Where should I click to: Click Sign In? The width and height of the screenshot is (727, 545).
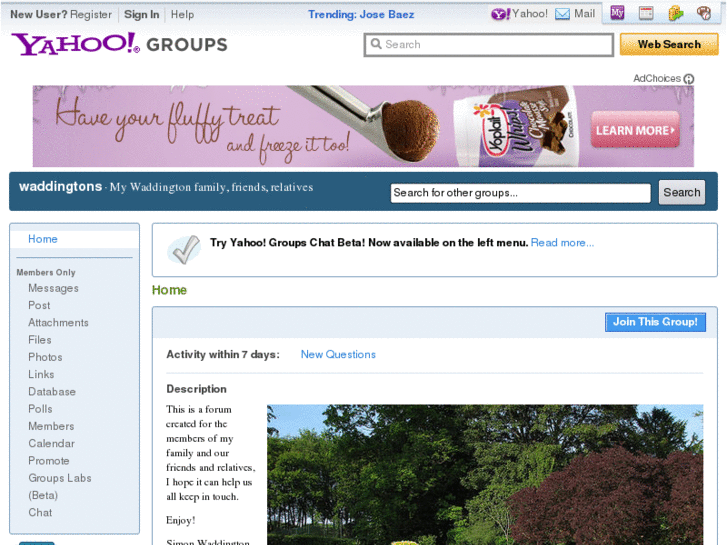tap(141, 14)
